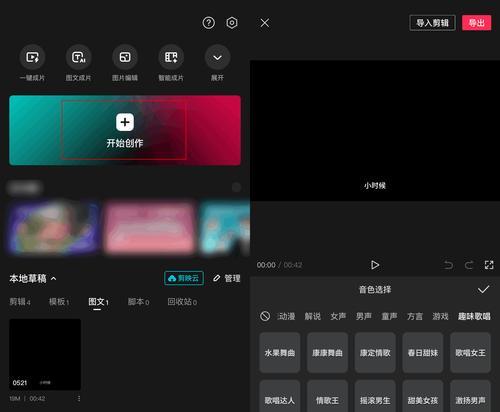500x412 pixels.
Task: Switch to 男声 voice category
Action: click(364, 316)
